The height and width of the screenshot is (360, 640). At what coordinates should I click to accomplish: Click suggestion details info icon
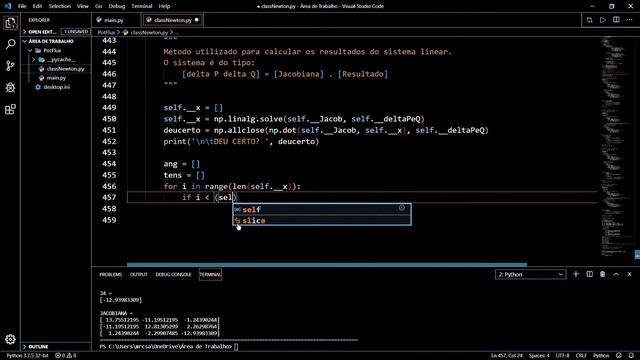point(402,208)
